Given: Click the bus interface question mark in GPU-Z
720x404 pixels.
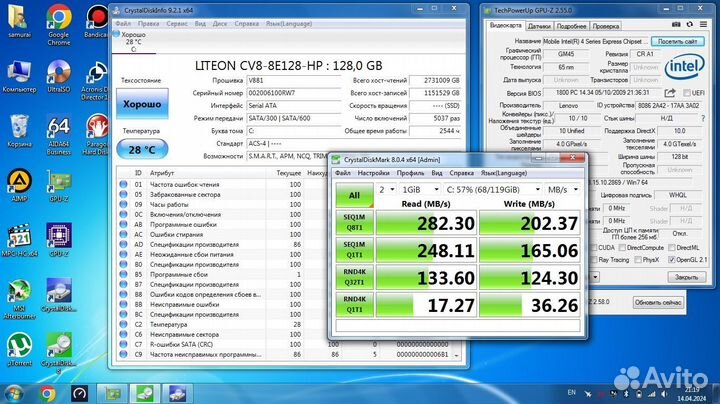Looking at the screenshot, I should click(703, 118).
